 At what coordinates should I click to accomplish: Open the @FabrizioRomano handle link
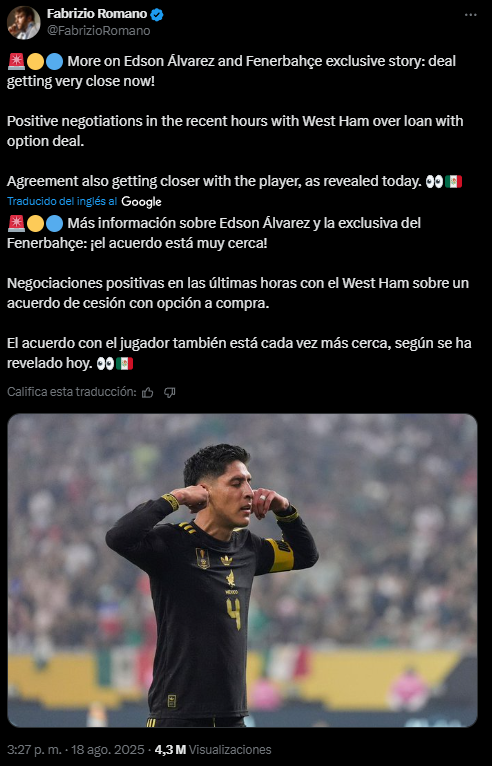[98, 31]
